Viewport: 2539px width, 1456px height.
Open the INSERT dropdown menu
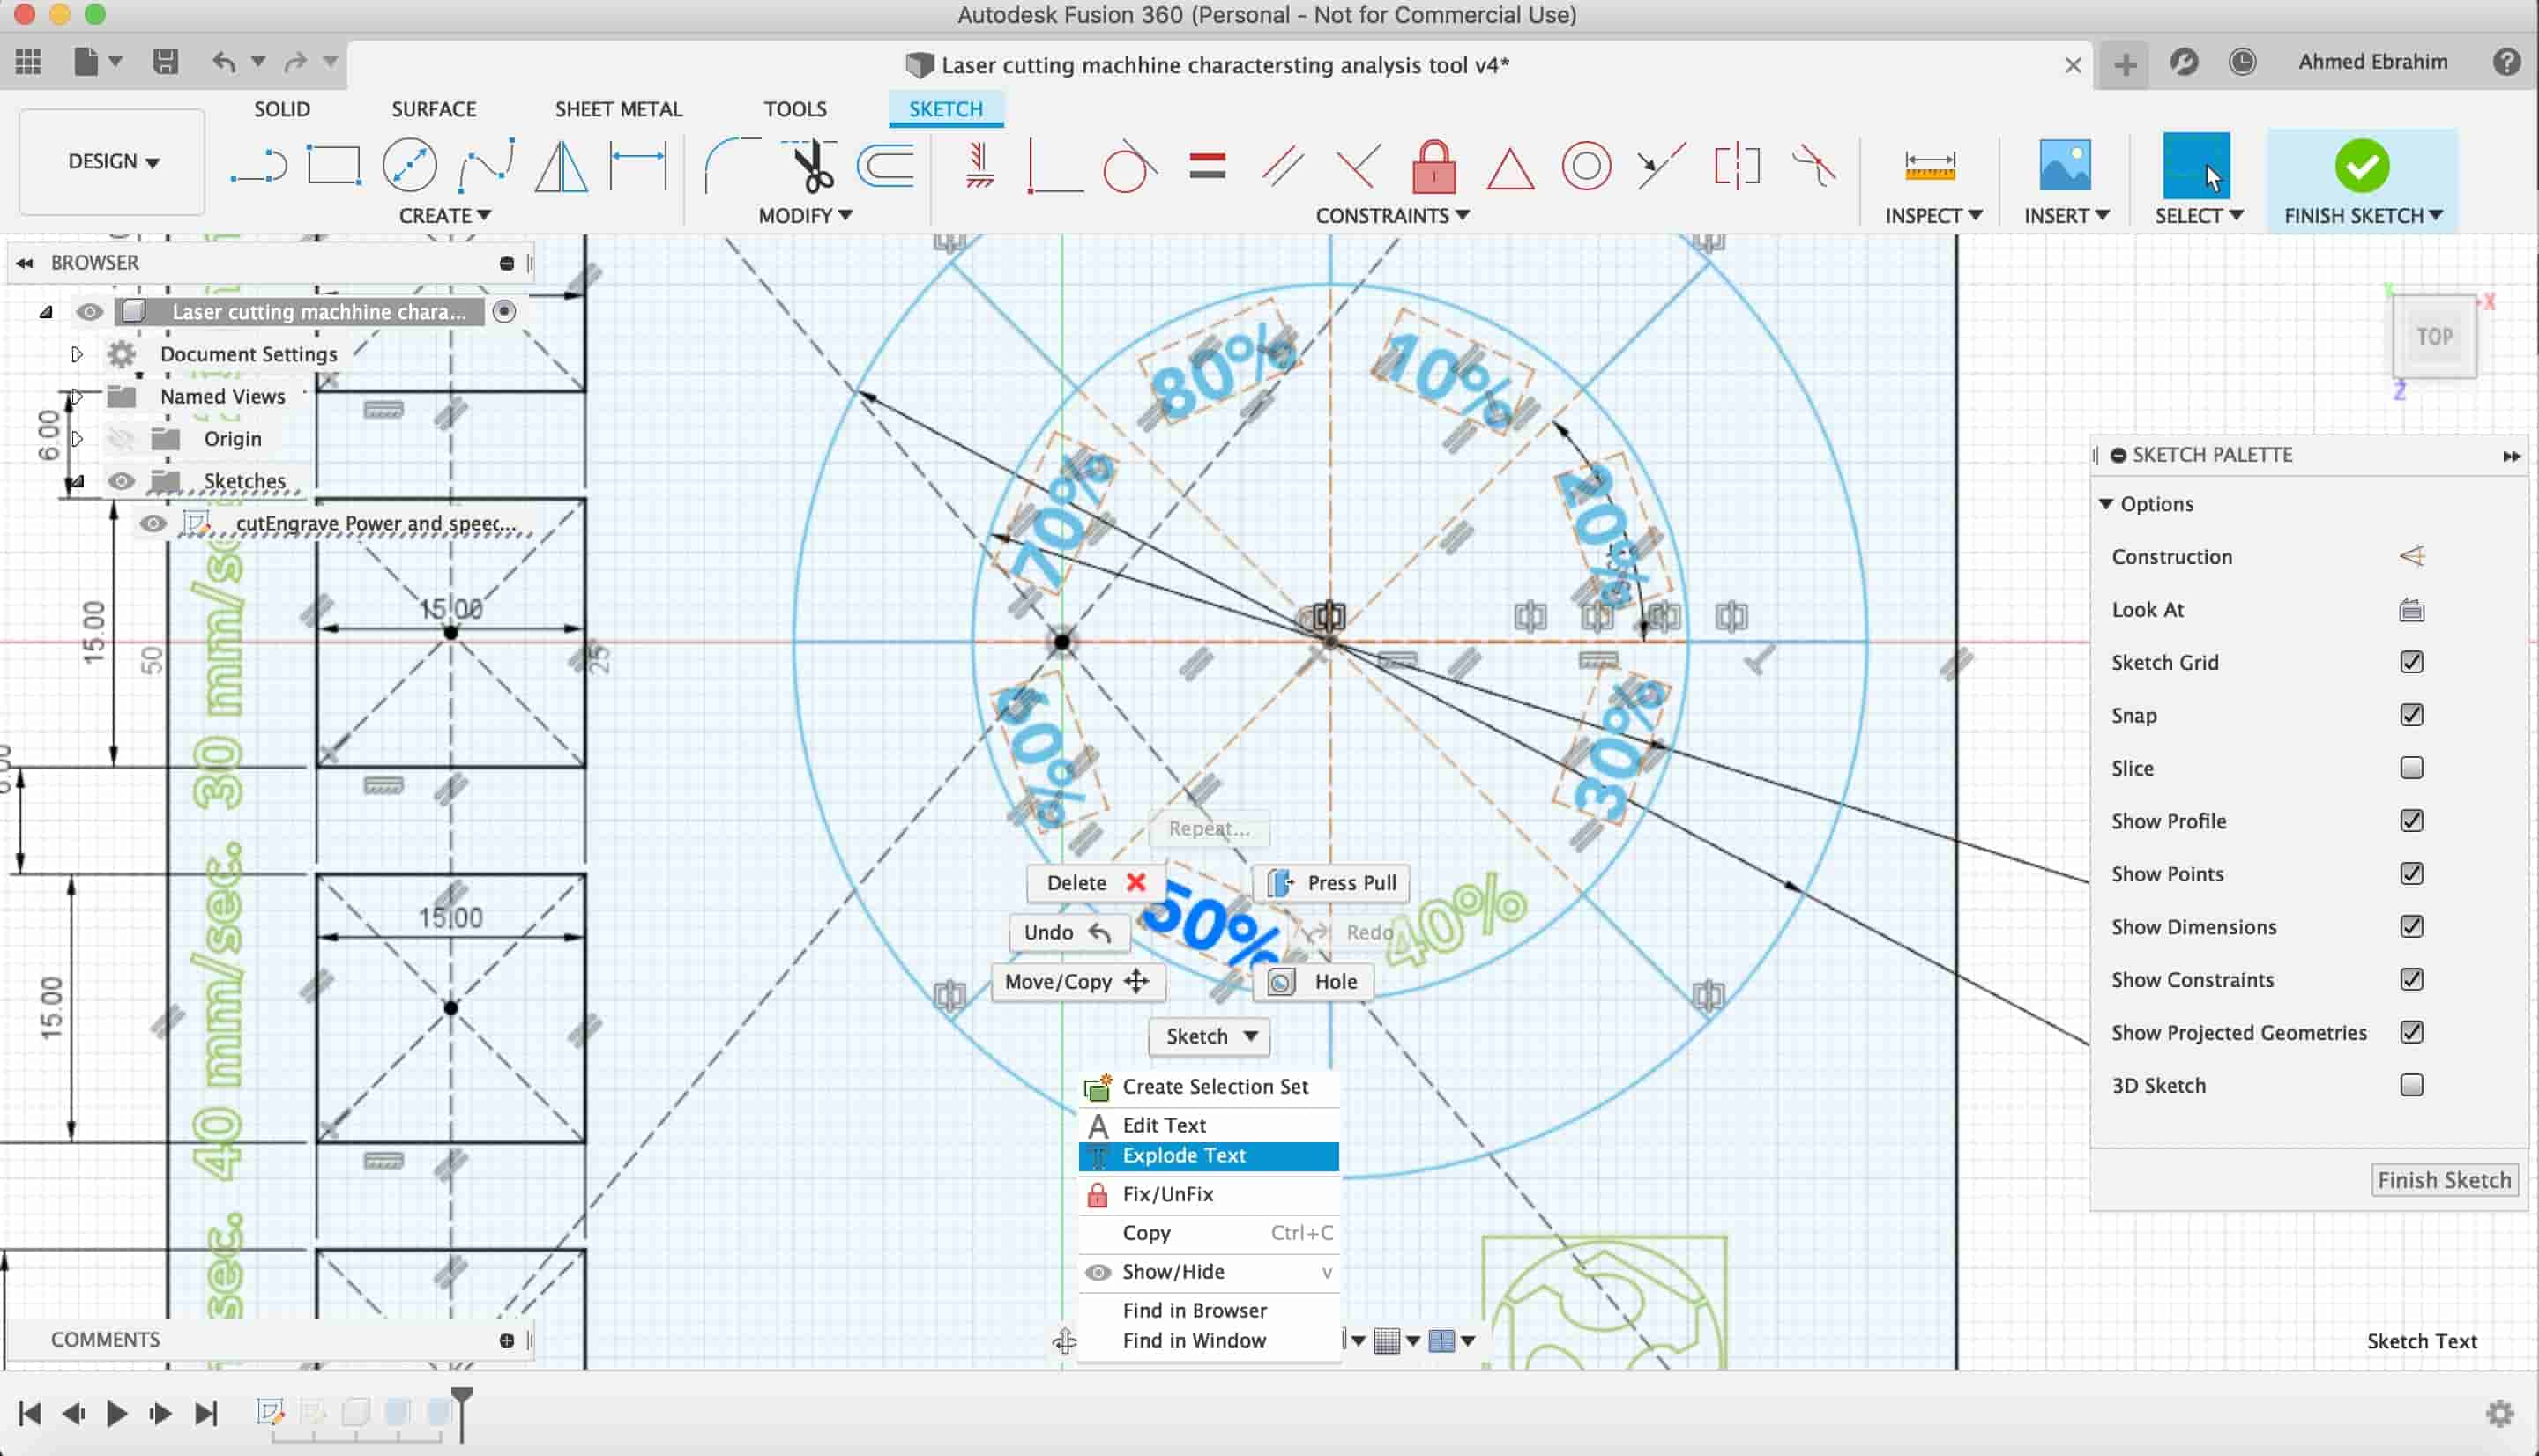pos(2066,215)
